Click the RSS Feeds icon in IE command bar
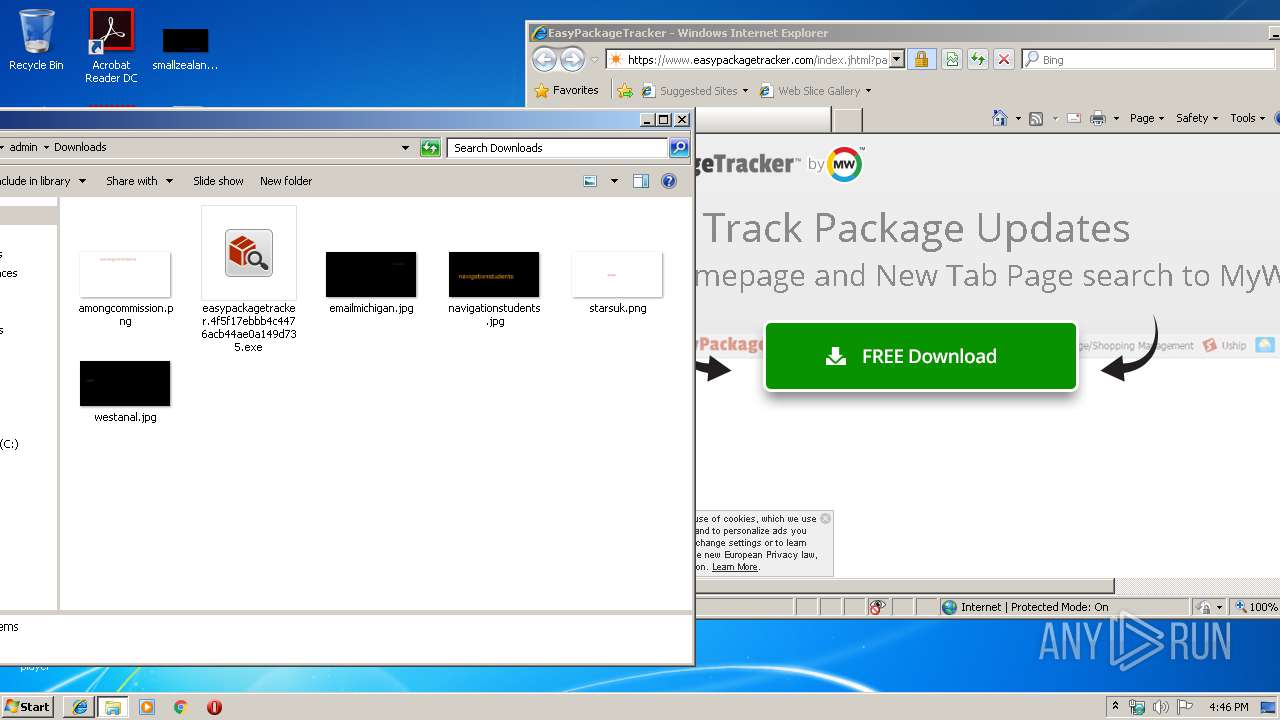1280x720 pixels. [1036, 118]
